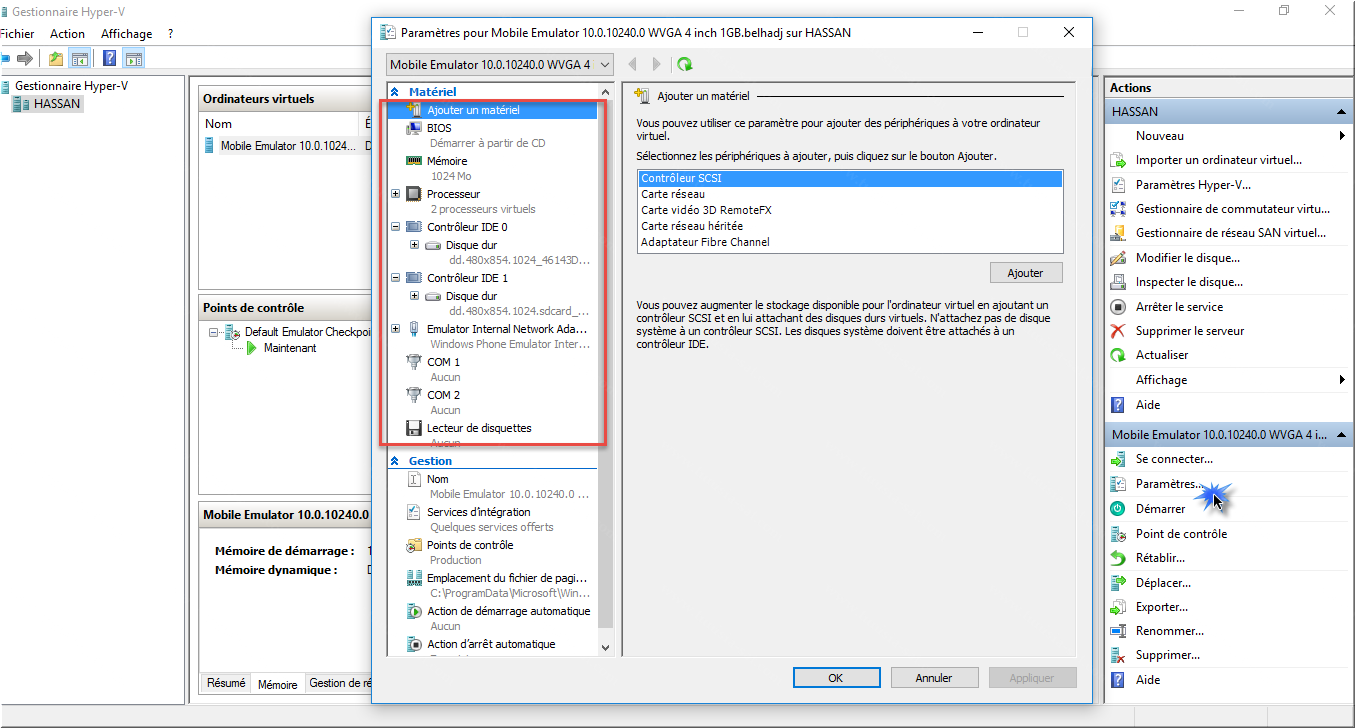This screenshot has height=728, width=1355.
Task: Click the Ajouter button
Action: (1025, 273)
